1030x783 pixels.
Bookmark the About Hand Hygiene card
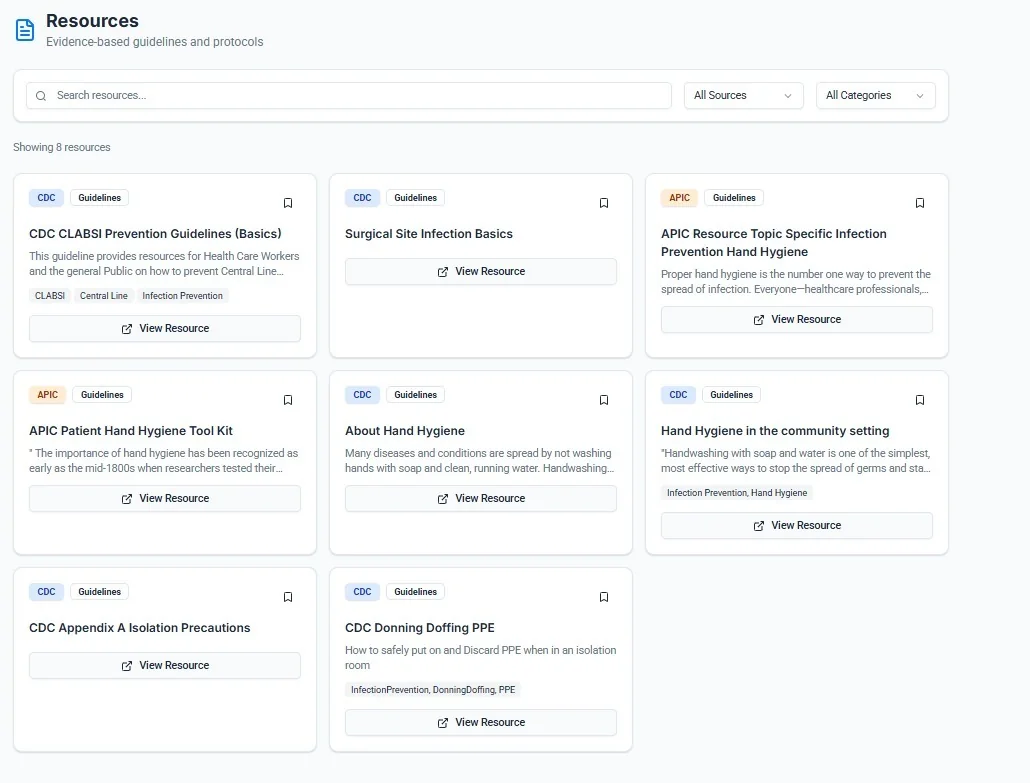point(604,400)
